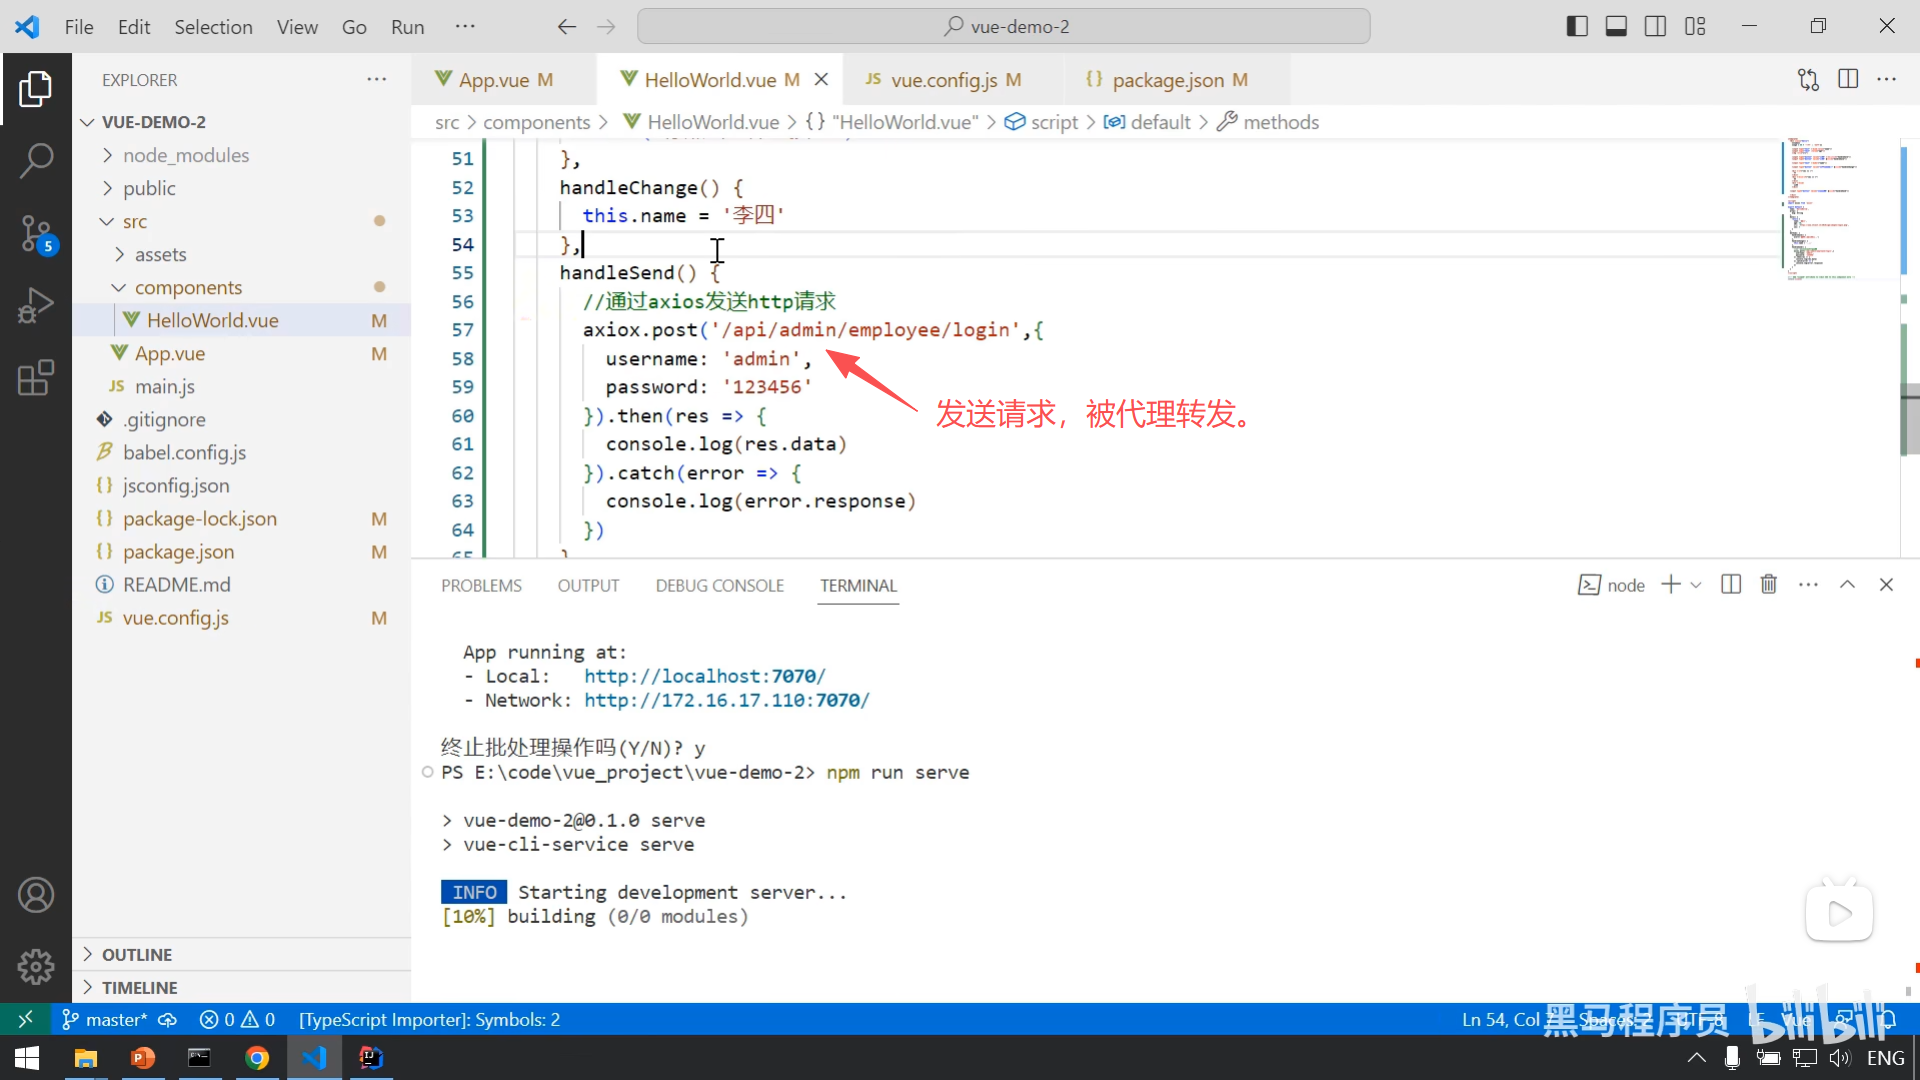This screenshot has height=1080, width=1920.
Task: Open the Search view in activity bar
Action: 36,160
